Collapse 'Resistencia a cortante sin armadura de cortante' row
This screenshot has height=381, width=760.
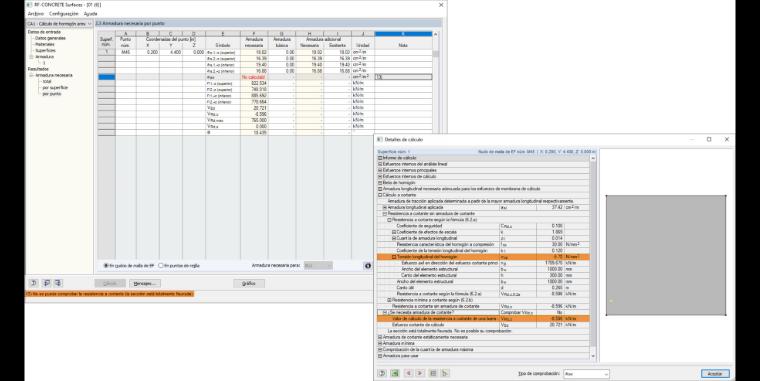(385, 214)
